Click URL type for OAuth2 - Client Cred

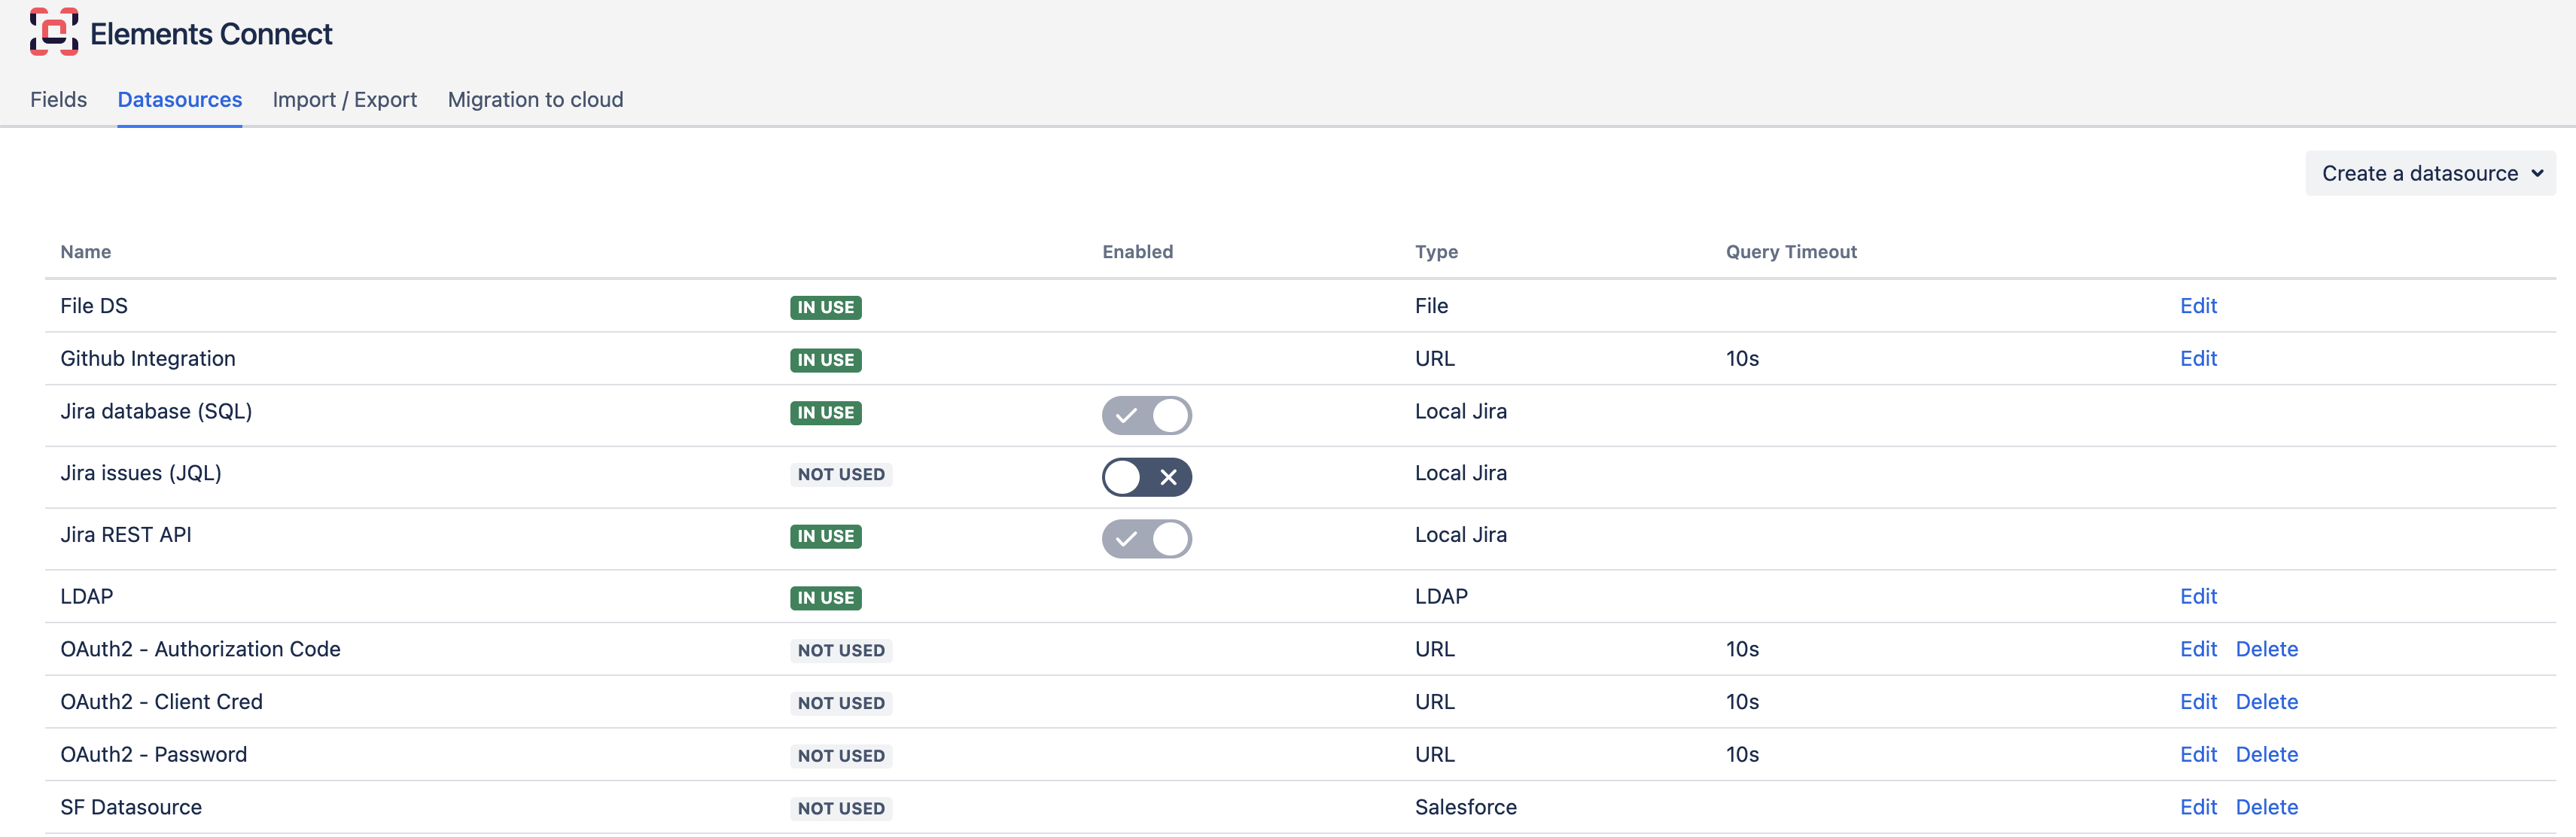(1435, 703)
